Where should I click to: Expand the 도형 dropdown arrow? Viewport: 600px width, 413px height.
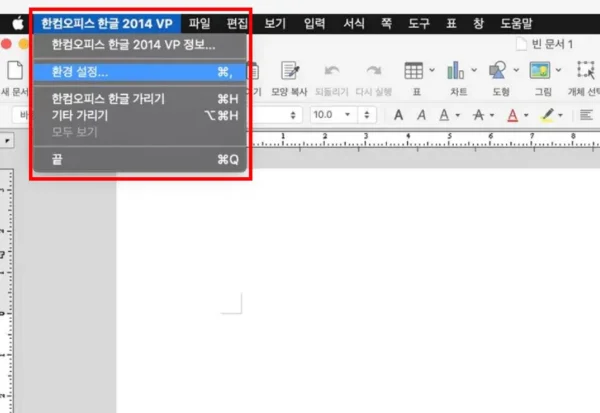point(516,70)
